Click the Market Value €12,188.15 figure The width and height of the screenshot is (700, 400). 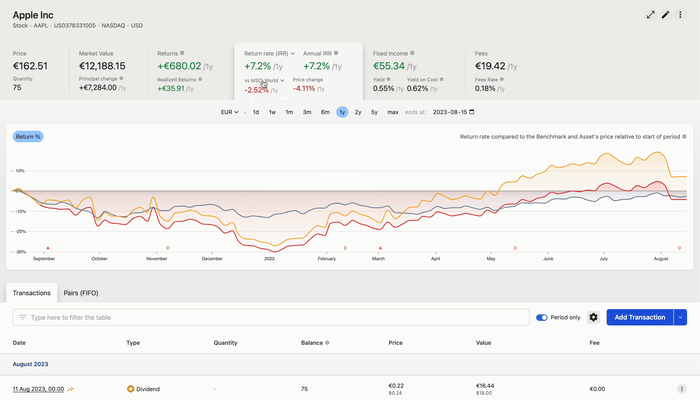click(x=102, y=66)
